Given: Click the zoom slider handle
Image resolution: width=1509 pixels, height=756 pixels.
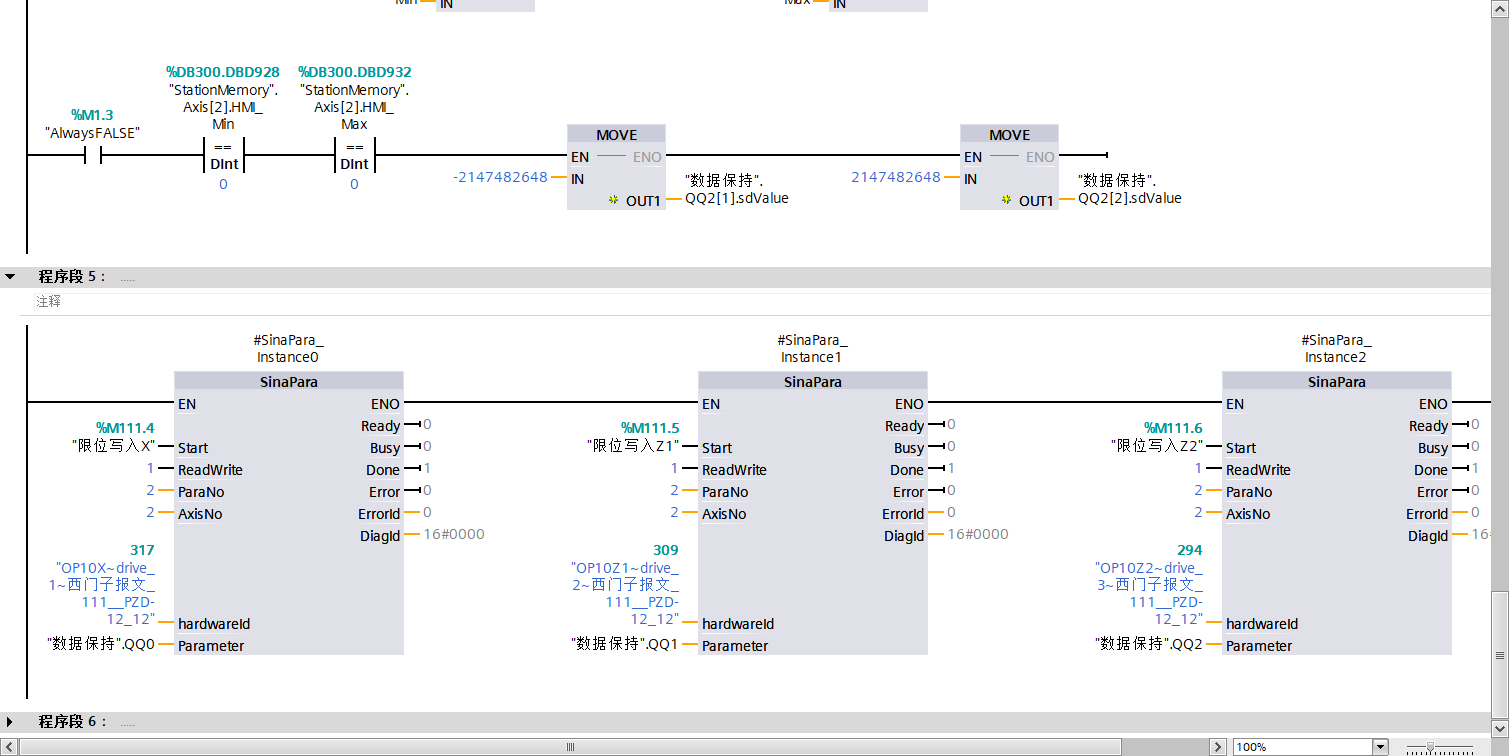Looking at the screenshot, I should 1431,747.
